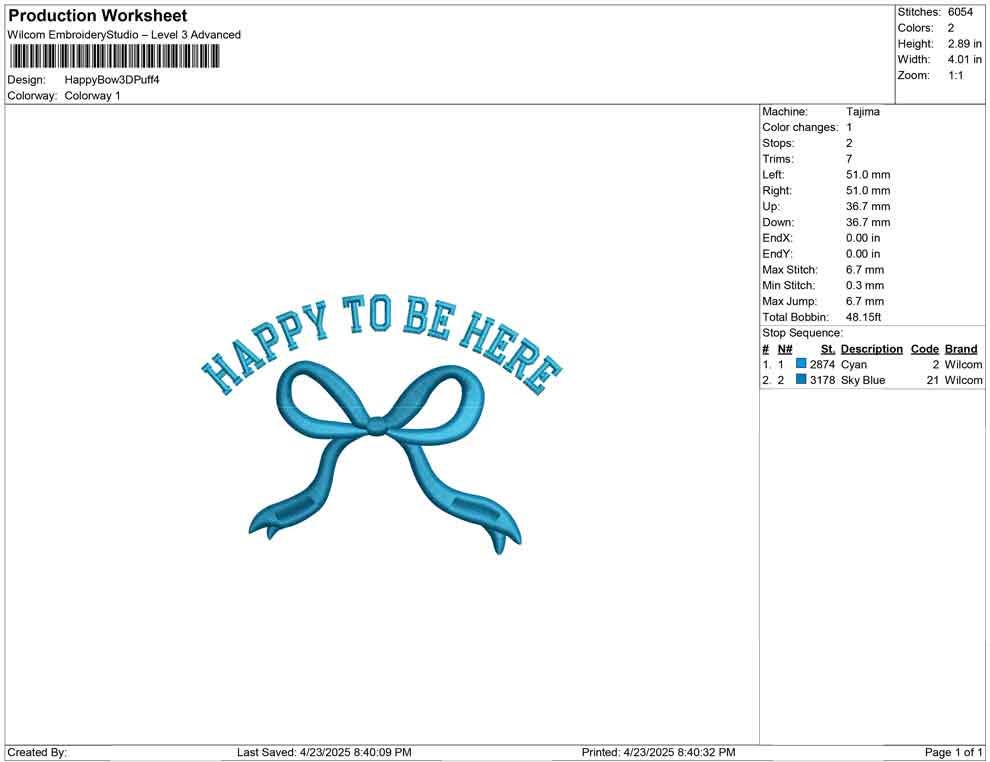Click the Colorway 1 value
990x762 pixels.
(92, 96)
